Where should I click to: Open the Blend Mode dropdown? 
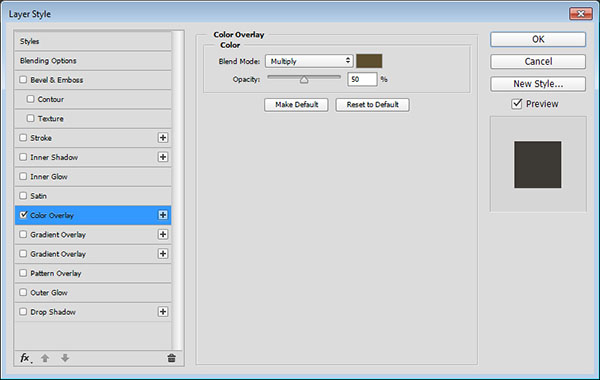tap(309, 61)
